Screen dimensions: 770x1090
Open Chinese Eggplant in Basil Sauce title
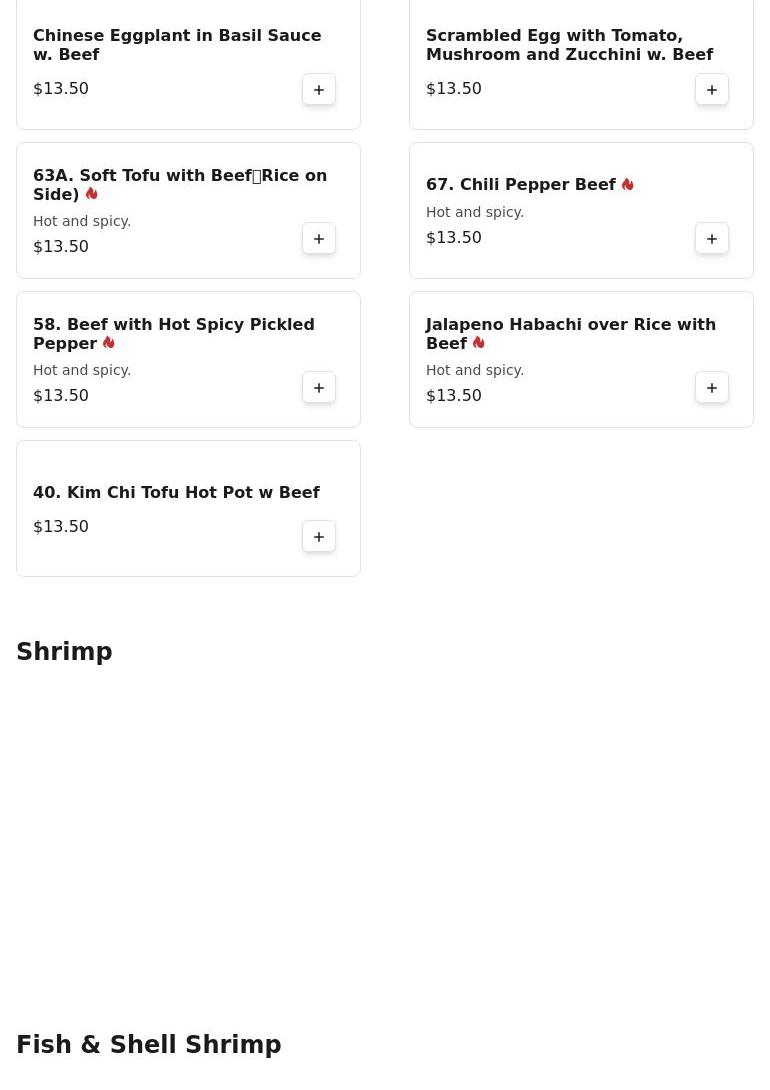click(177, 45)
